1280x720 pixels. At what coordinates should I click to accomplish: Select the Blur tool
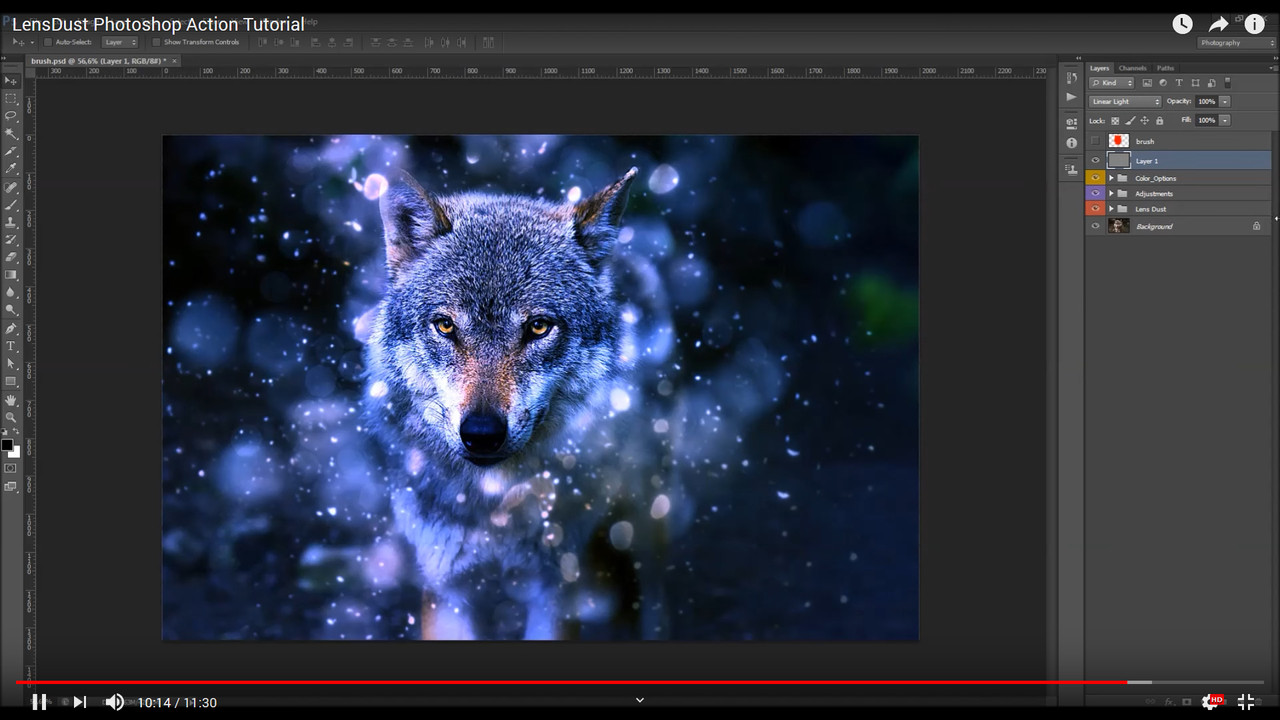(11, 293)
